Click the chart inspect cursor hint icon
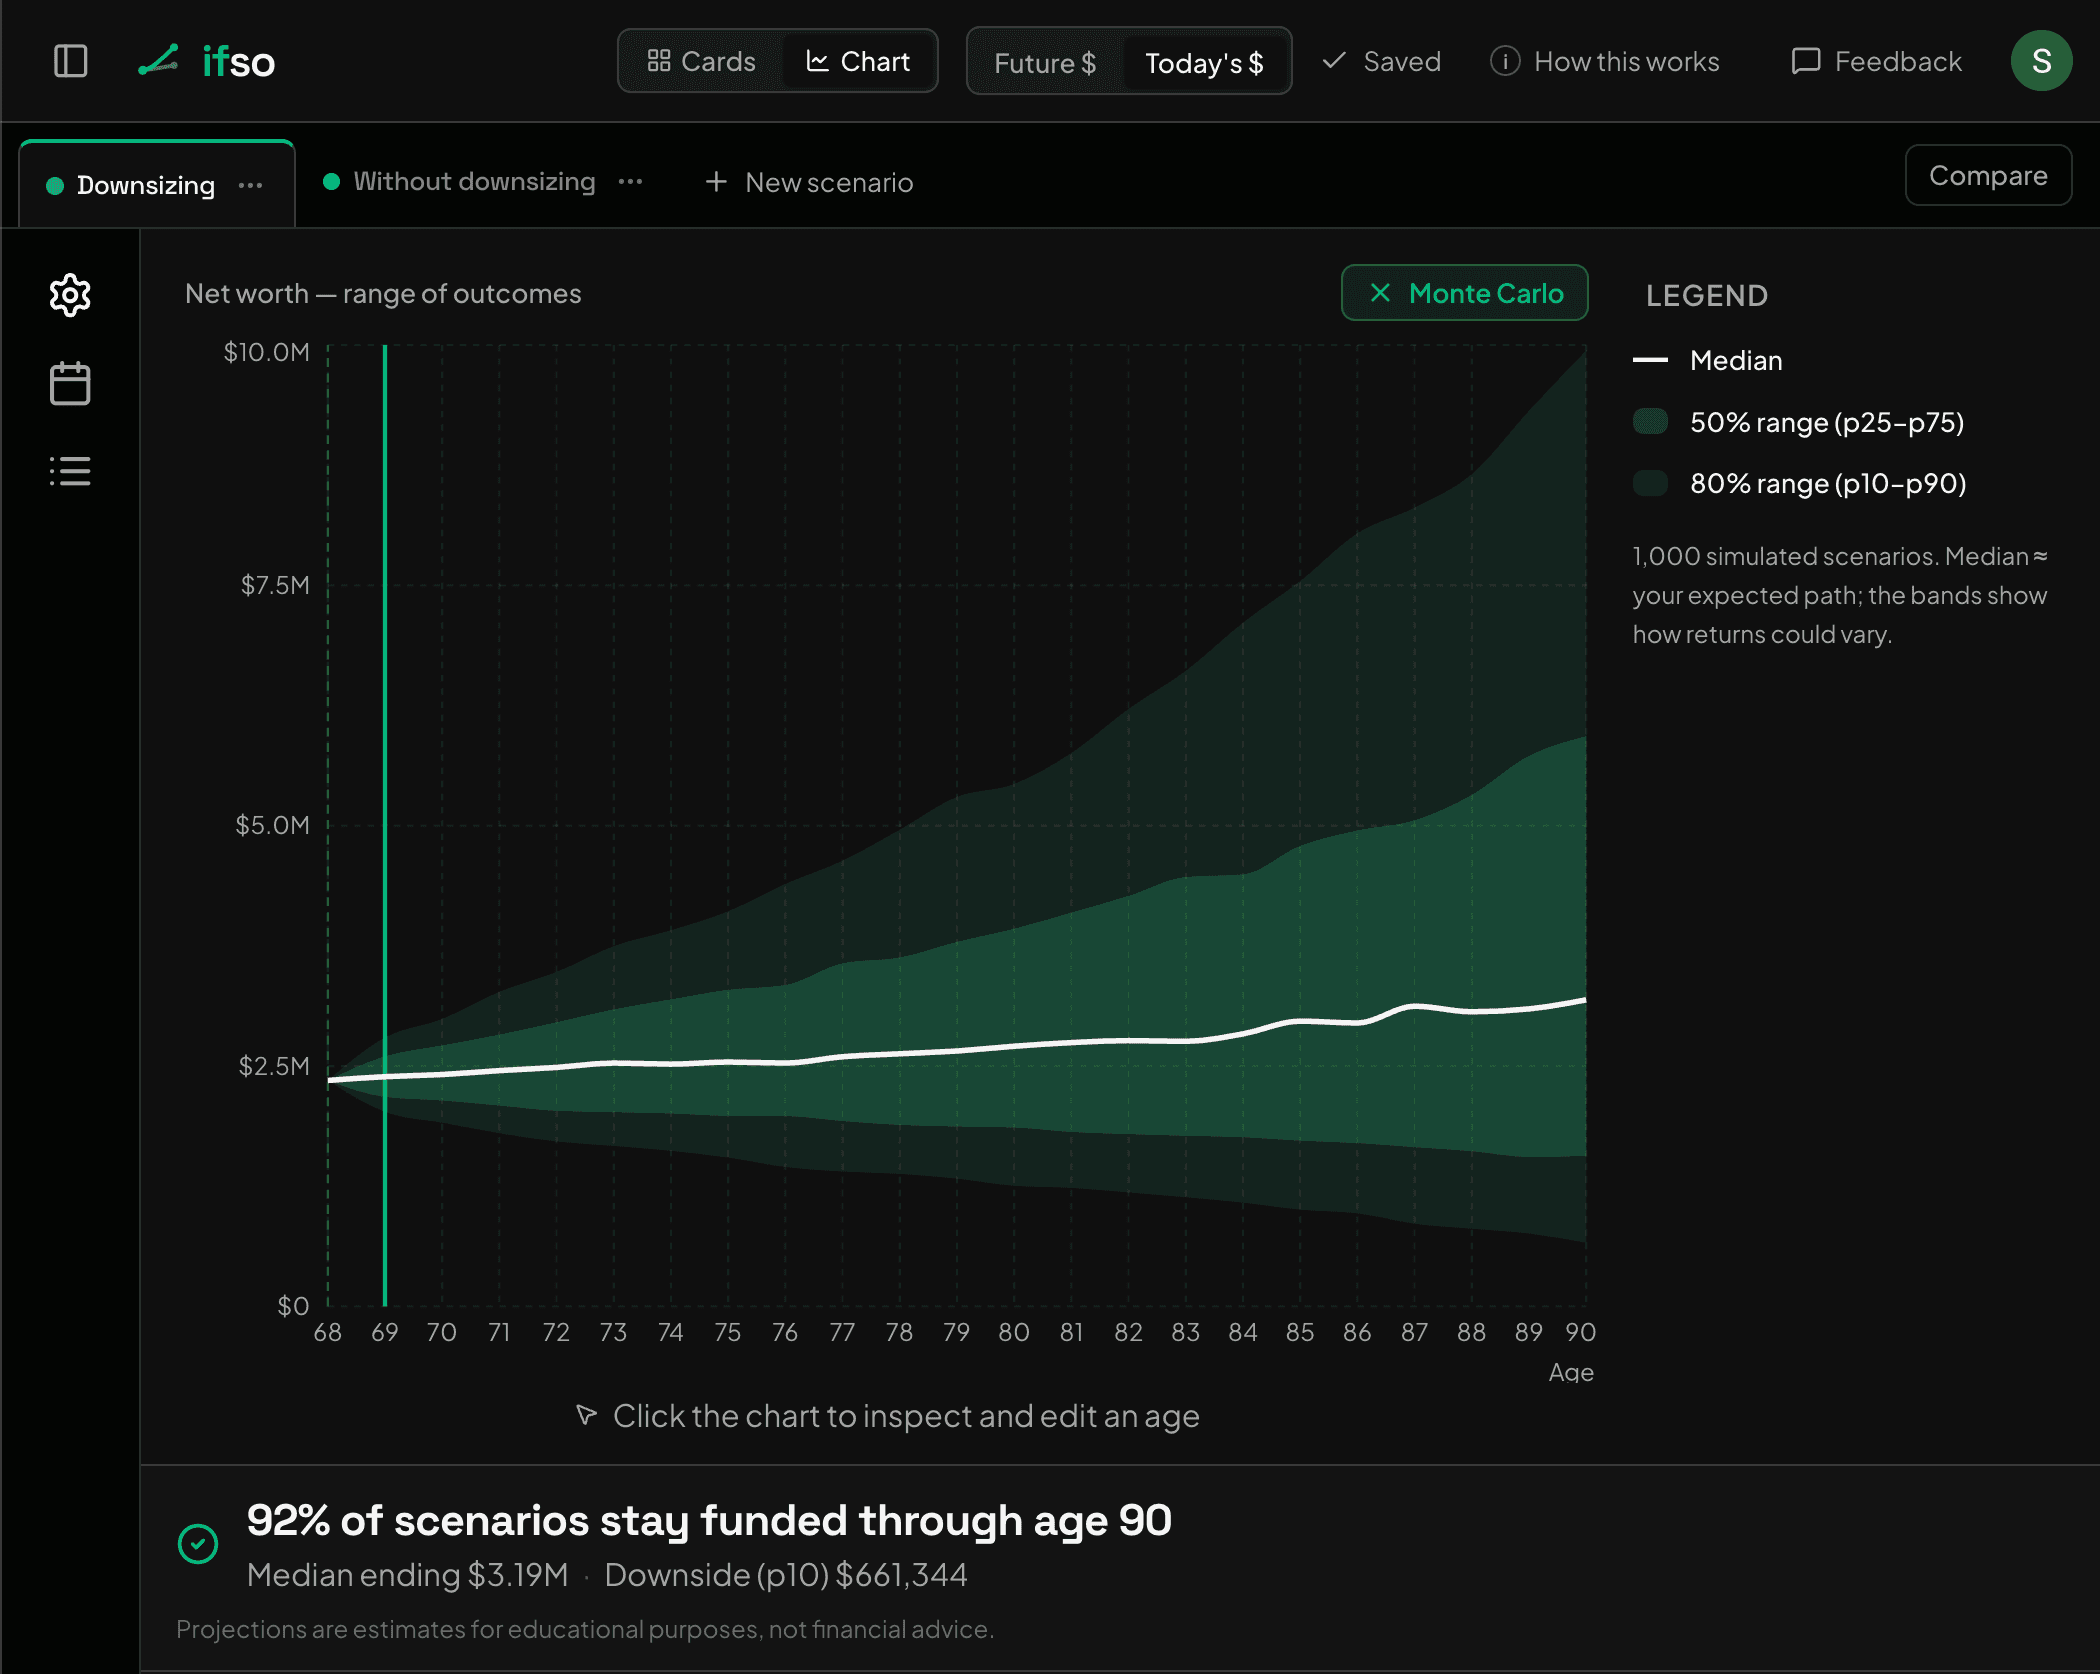 (x=587, y=1415)
